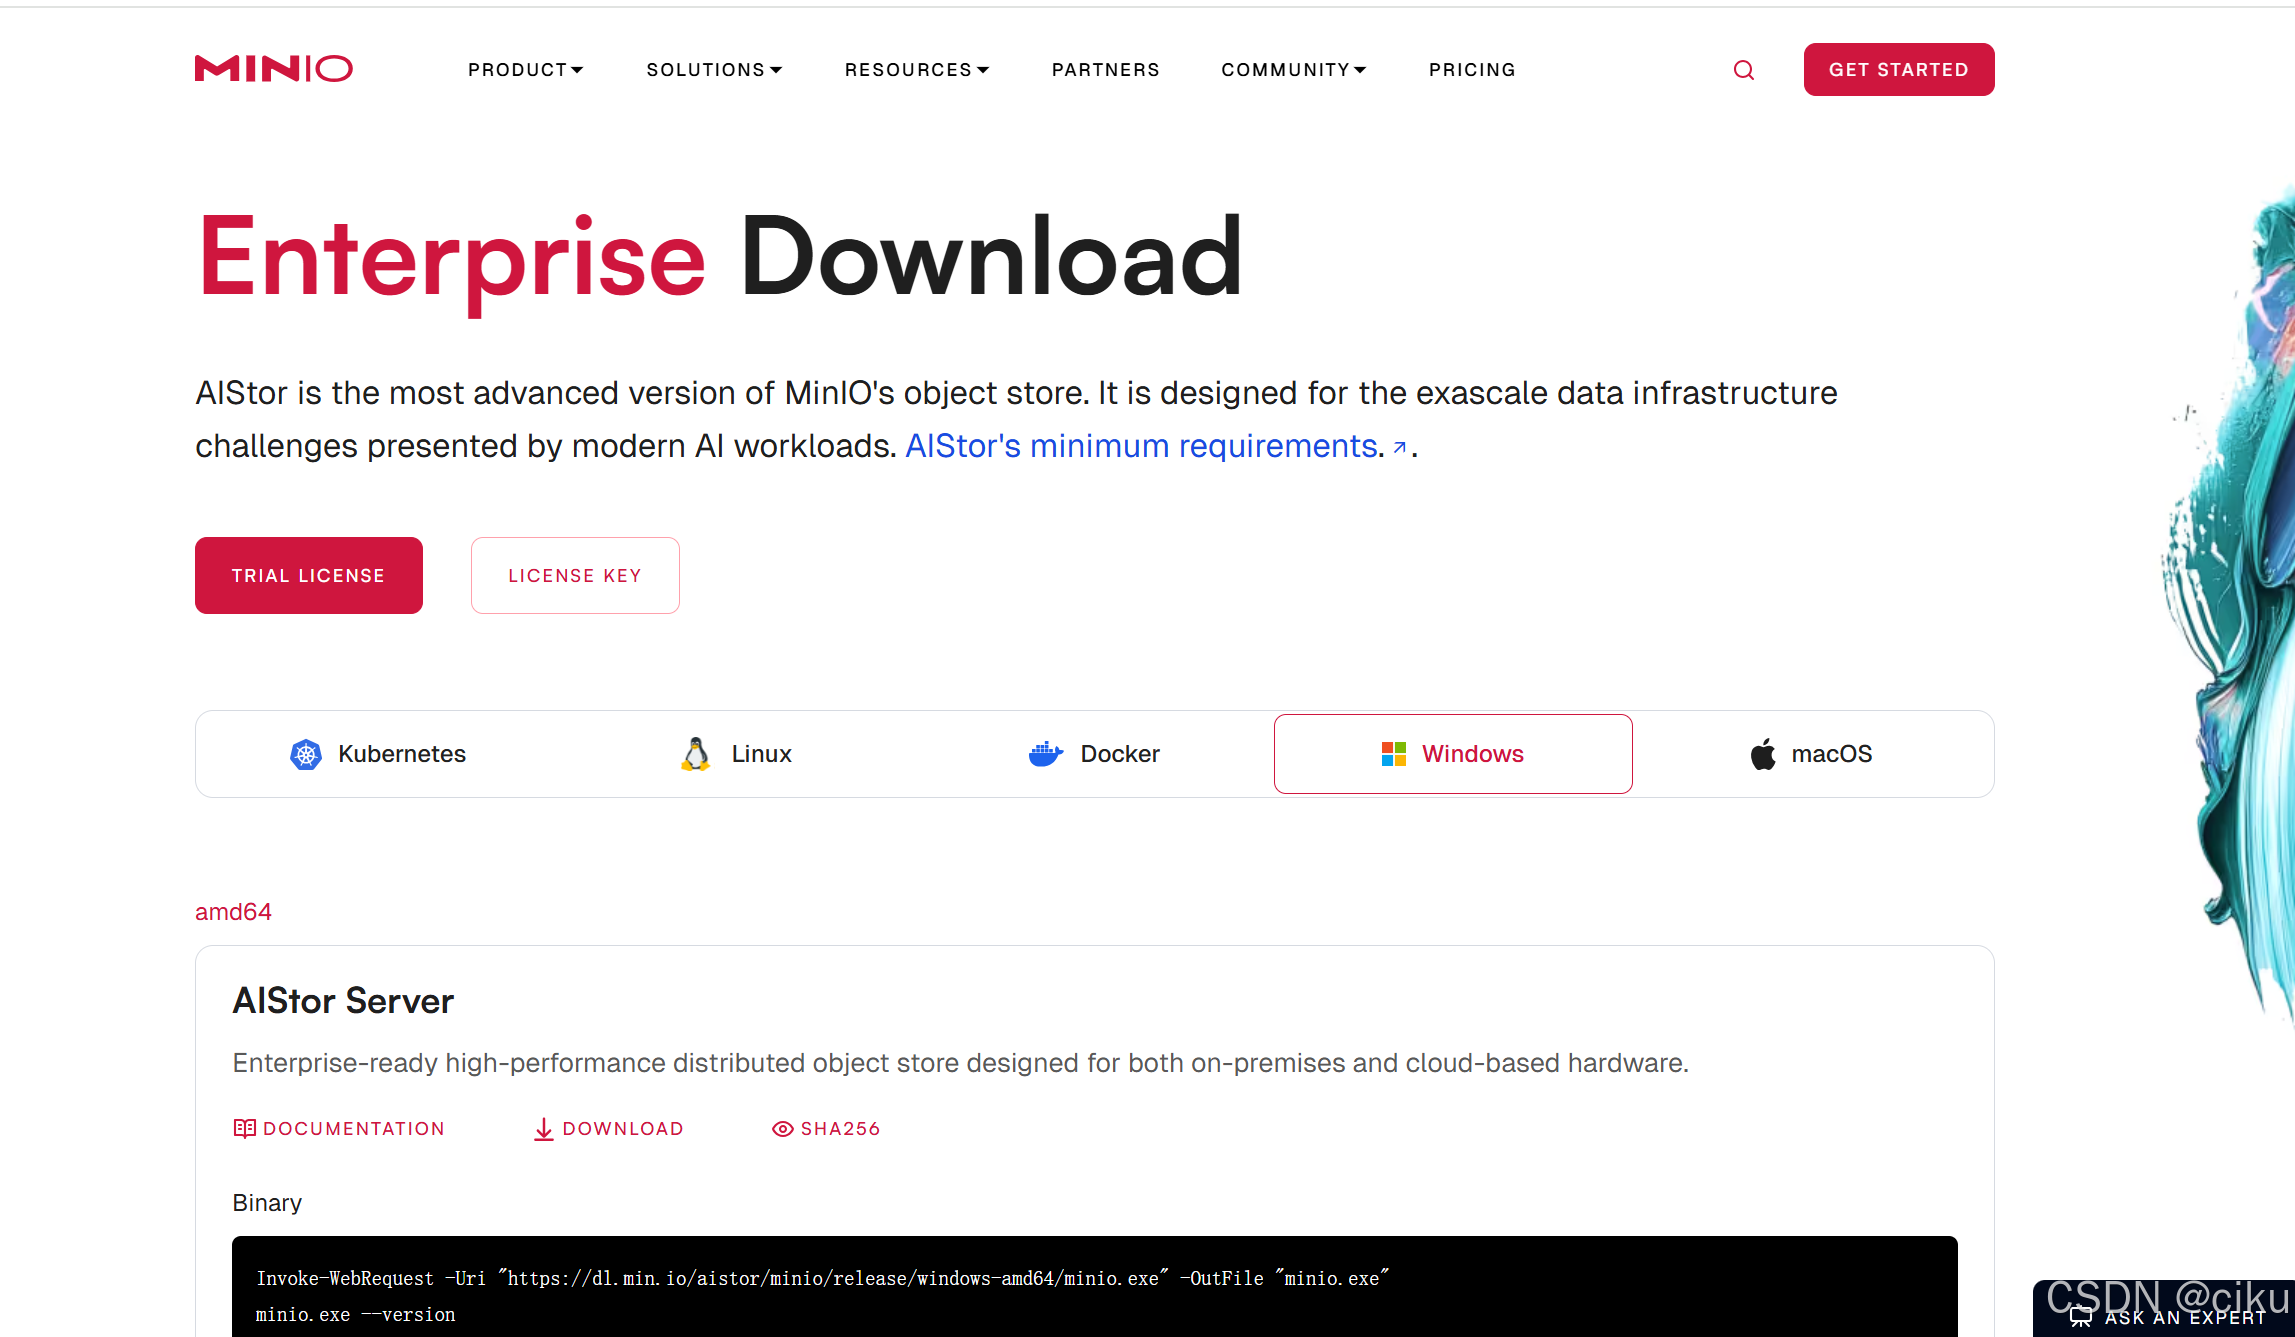The width and height of the screenshot is (2295, 1337).
Task: Click the download arrow icon
Action: point(543,1129)
